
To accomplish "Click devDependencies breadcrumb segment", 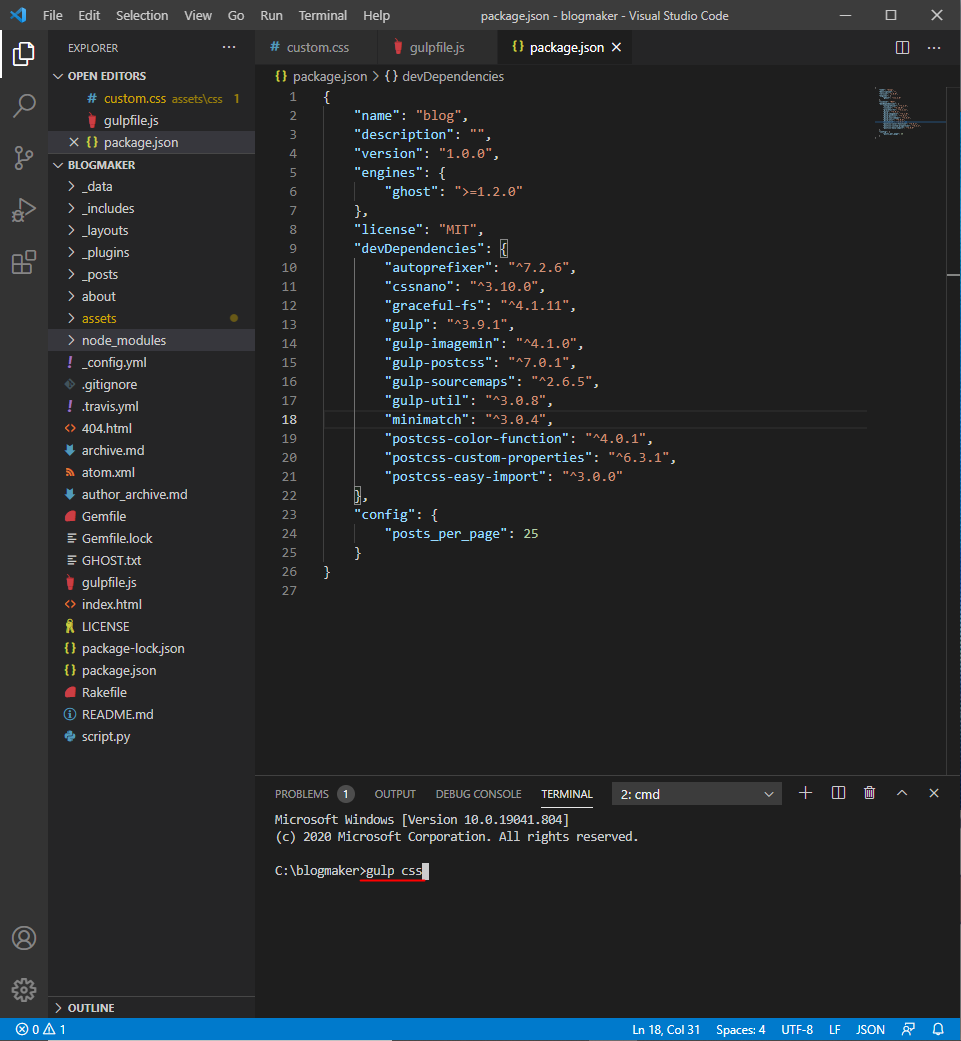I will (445, 76).
